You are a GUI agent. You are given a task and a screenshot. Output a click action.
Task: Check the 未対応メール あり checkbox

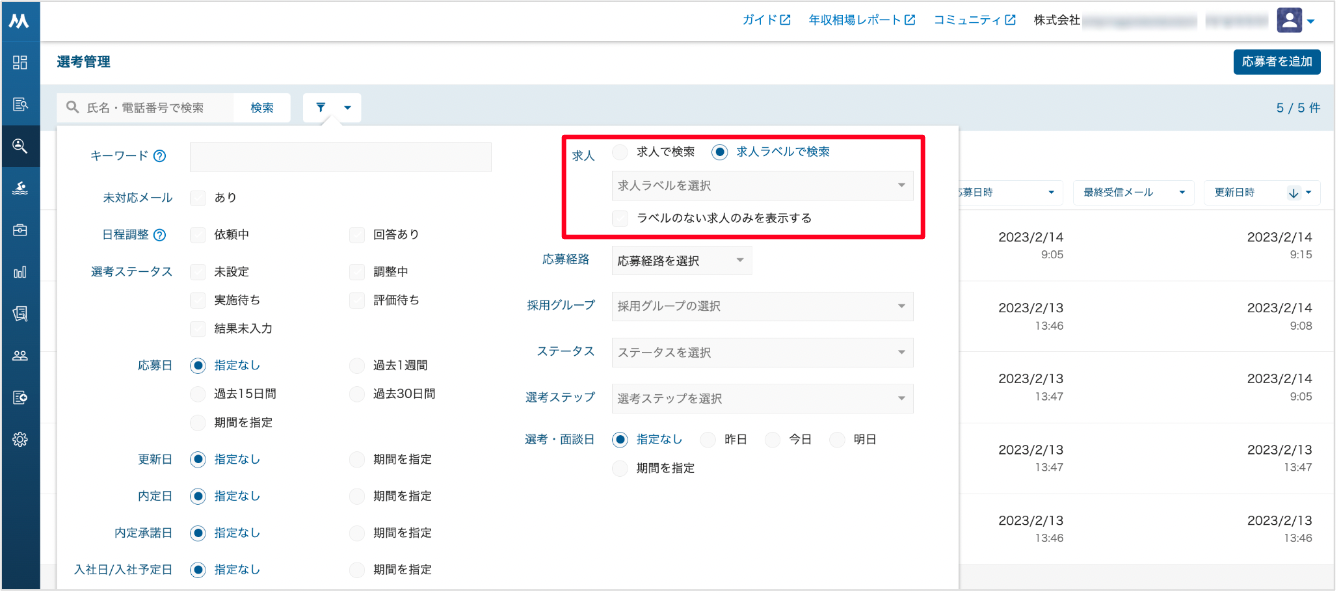click(x=198, y=198)
